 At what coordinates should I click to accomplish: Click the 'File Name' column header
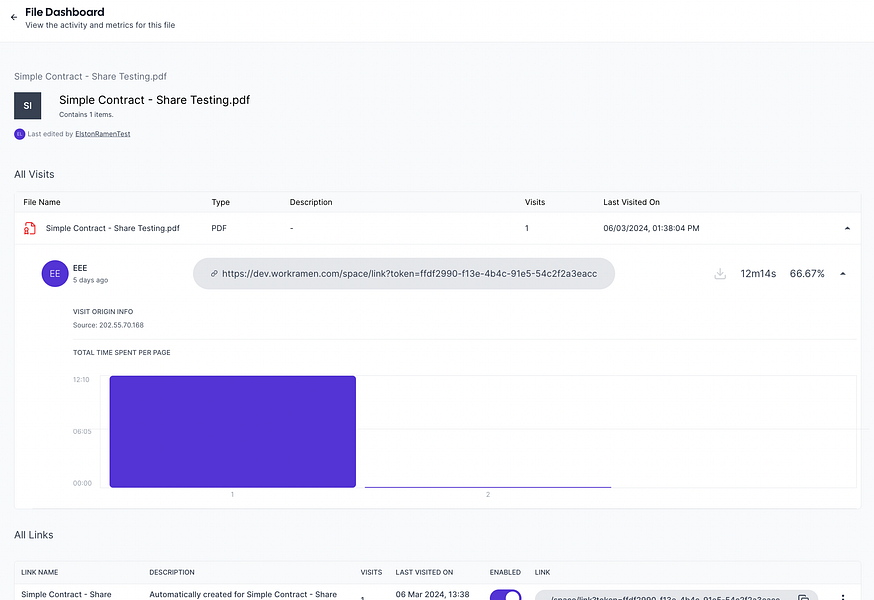tap(42, 202)
